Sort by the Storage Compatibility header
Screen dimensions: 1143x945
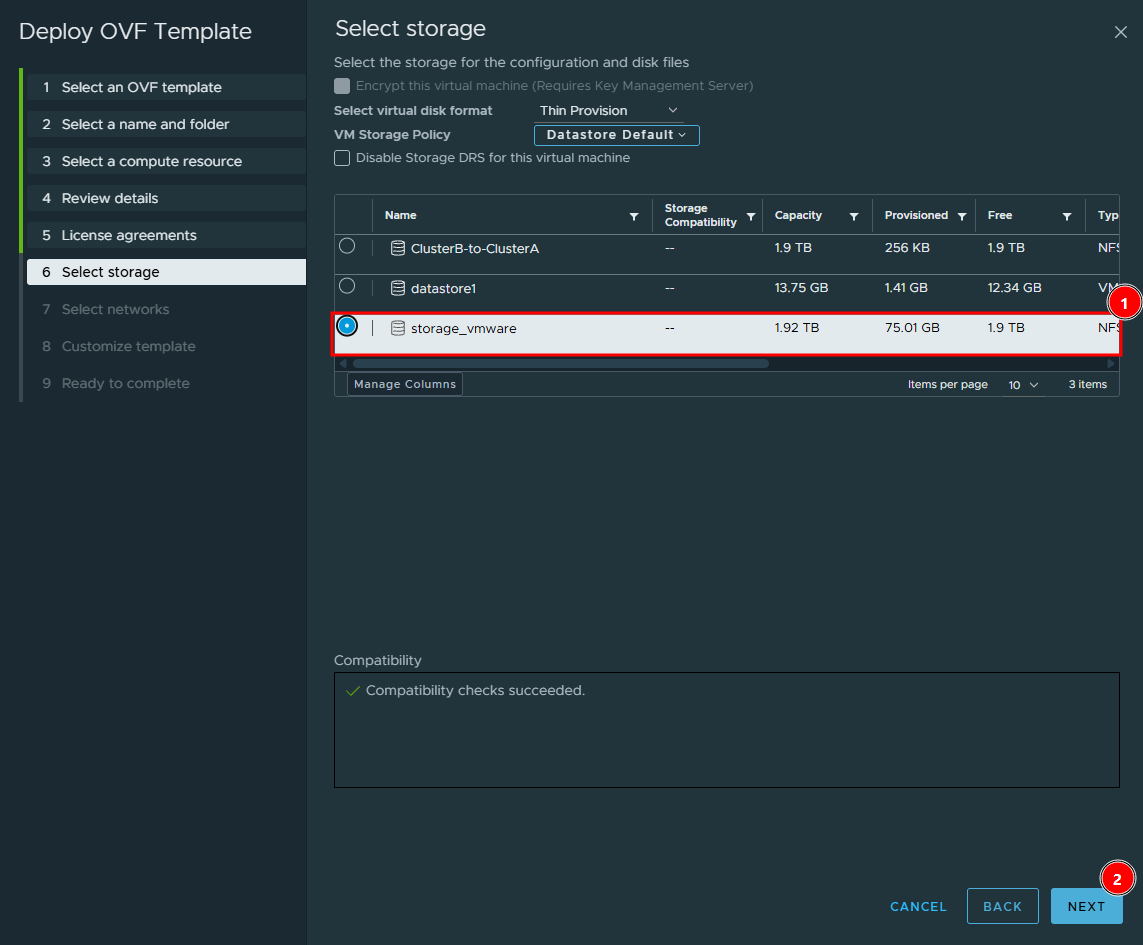(701, 215)
